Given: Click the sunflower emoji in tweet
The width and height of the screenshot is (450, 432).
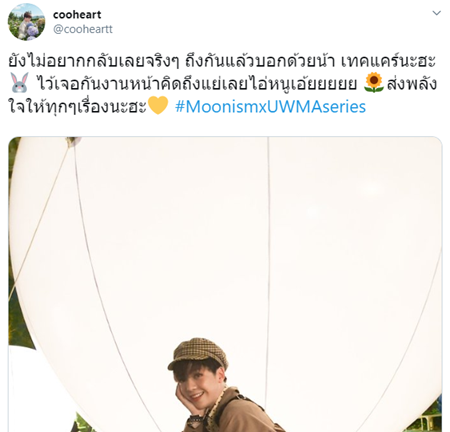Looking at the screenshot, I should pos(374,83).
